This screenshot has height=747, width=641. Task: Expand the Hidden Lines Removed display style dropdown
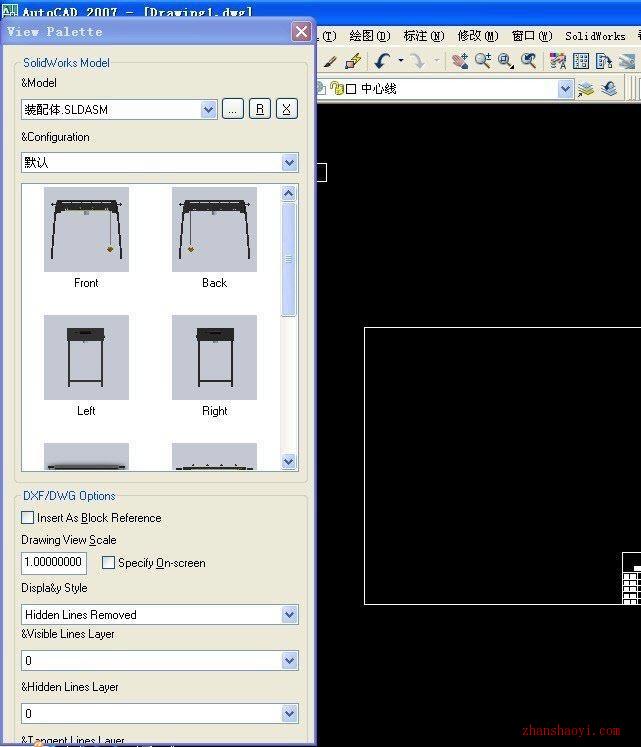(290, 615)
